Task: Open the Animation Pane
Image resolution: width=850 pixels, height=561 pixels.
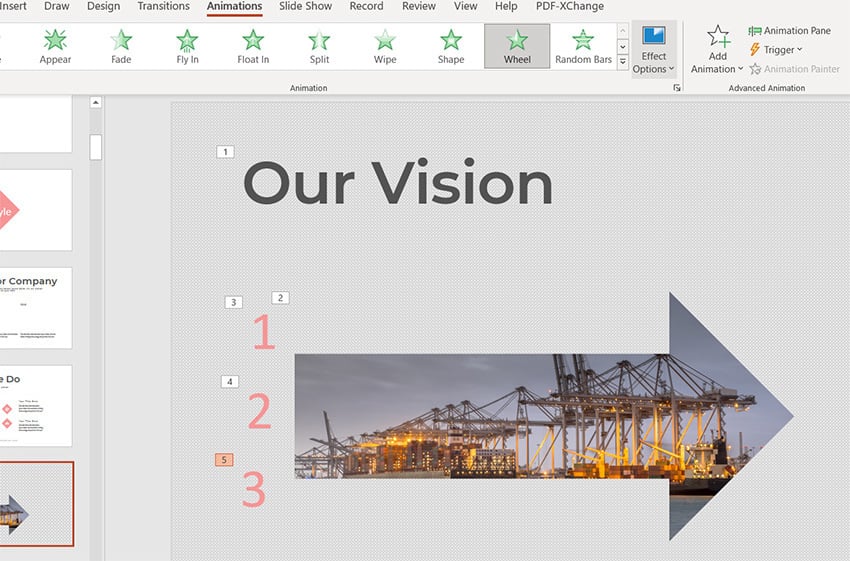Action: pos(789,31)
